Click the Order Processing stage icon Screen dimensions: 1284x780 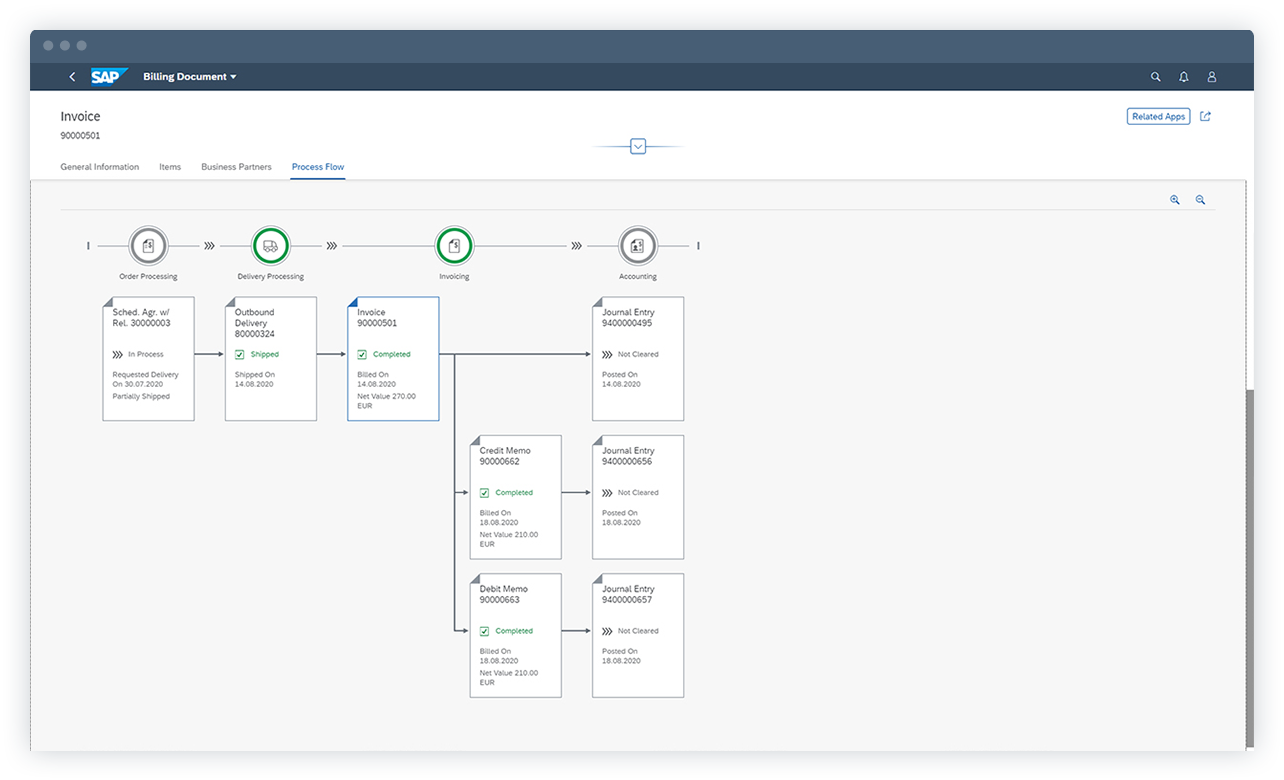pos(148,245)
